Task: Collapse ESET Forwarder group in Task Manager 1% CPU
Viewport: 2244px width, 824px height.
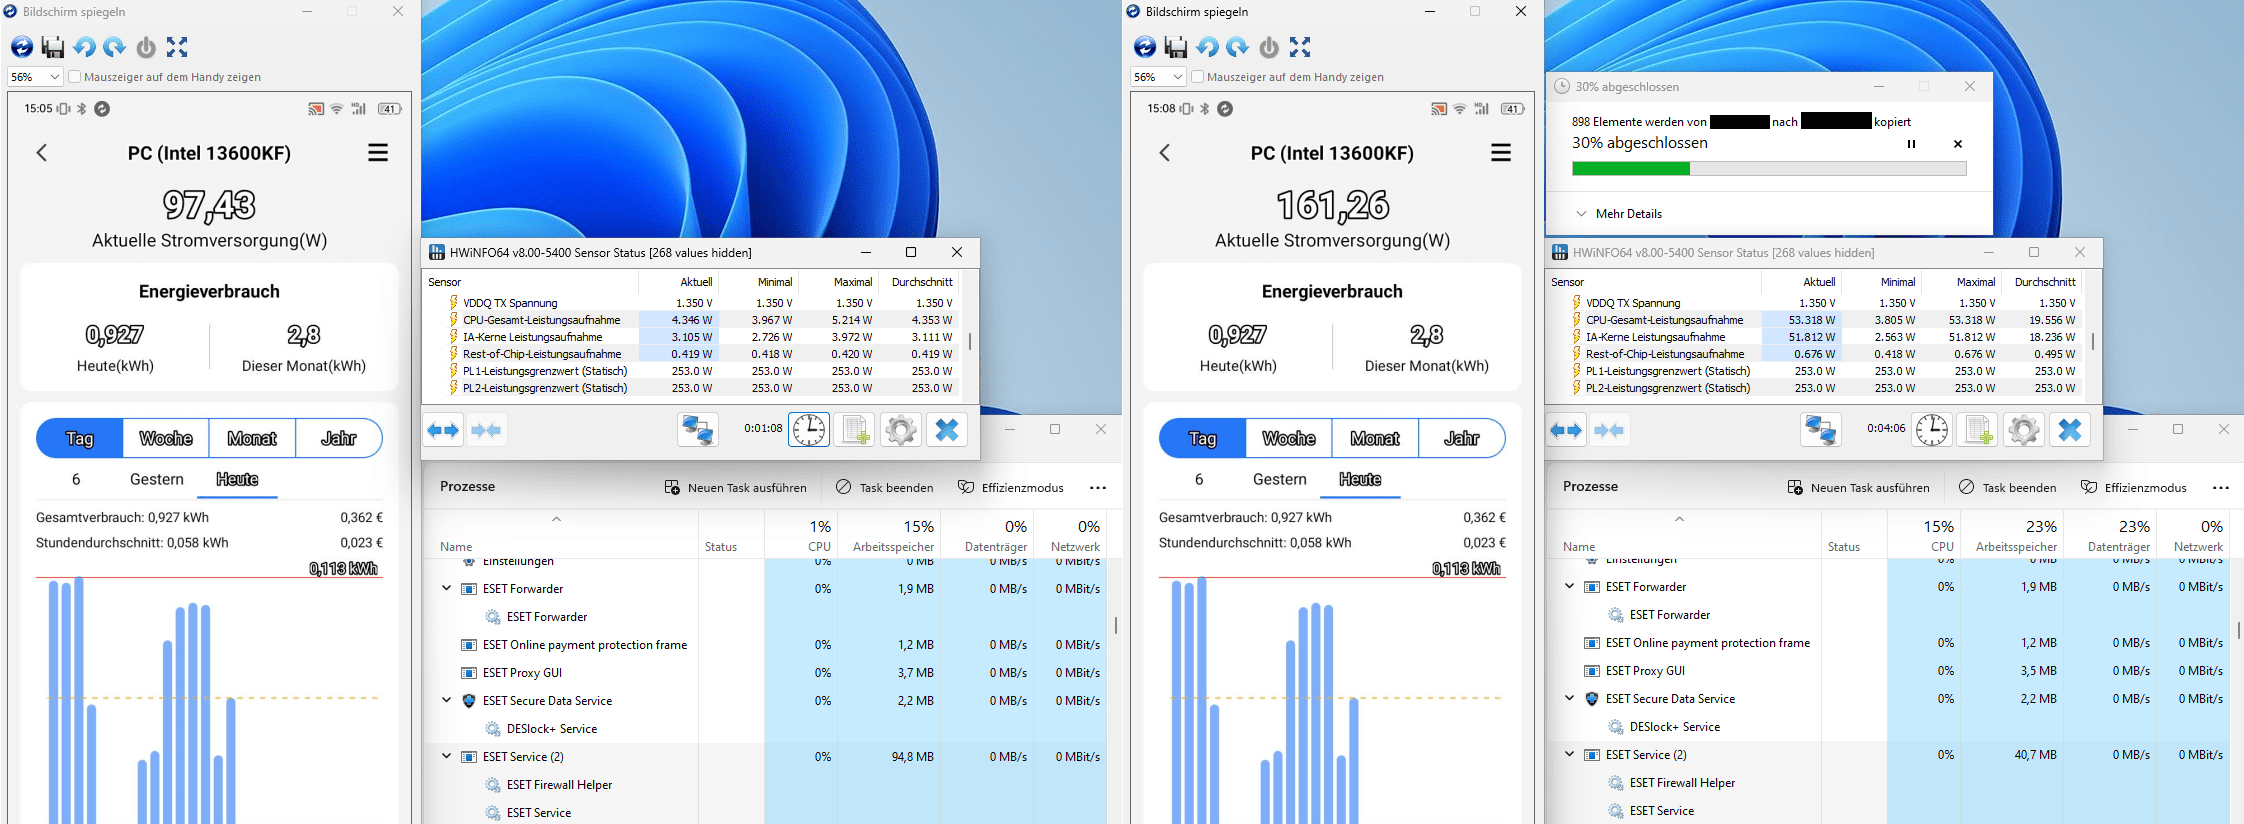Action: (447, 589)
